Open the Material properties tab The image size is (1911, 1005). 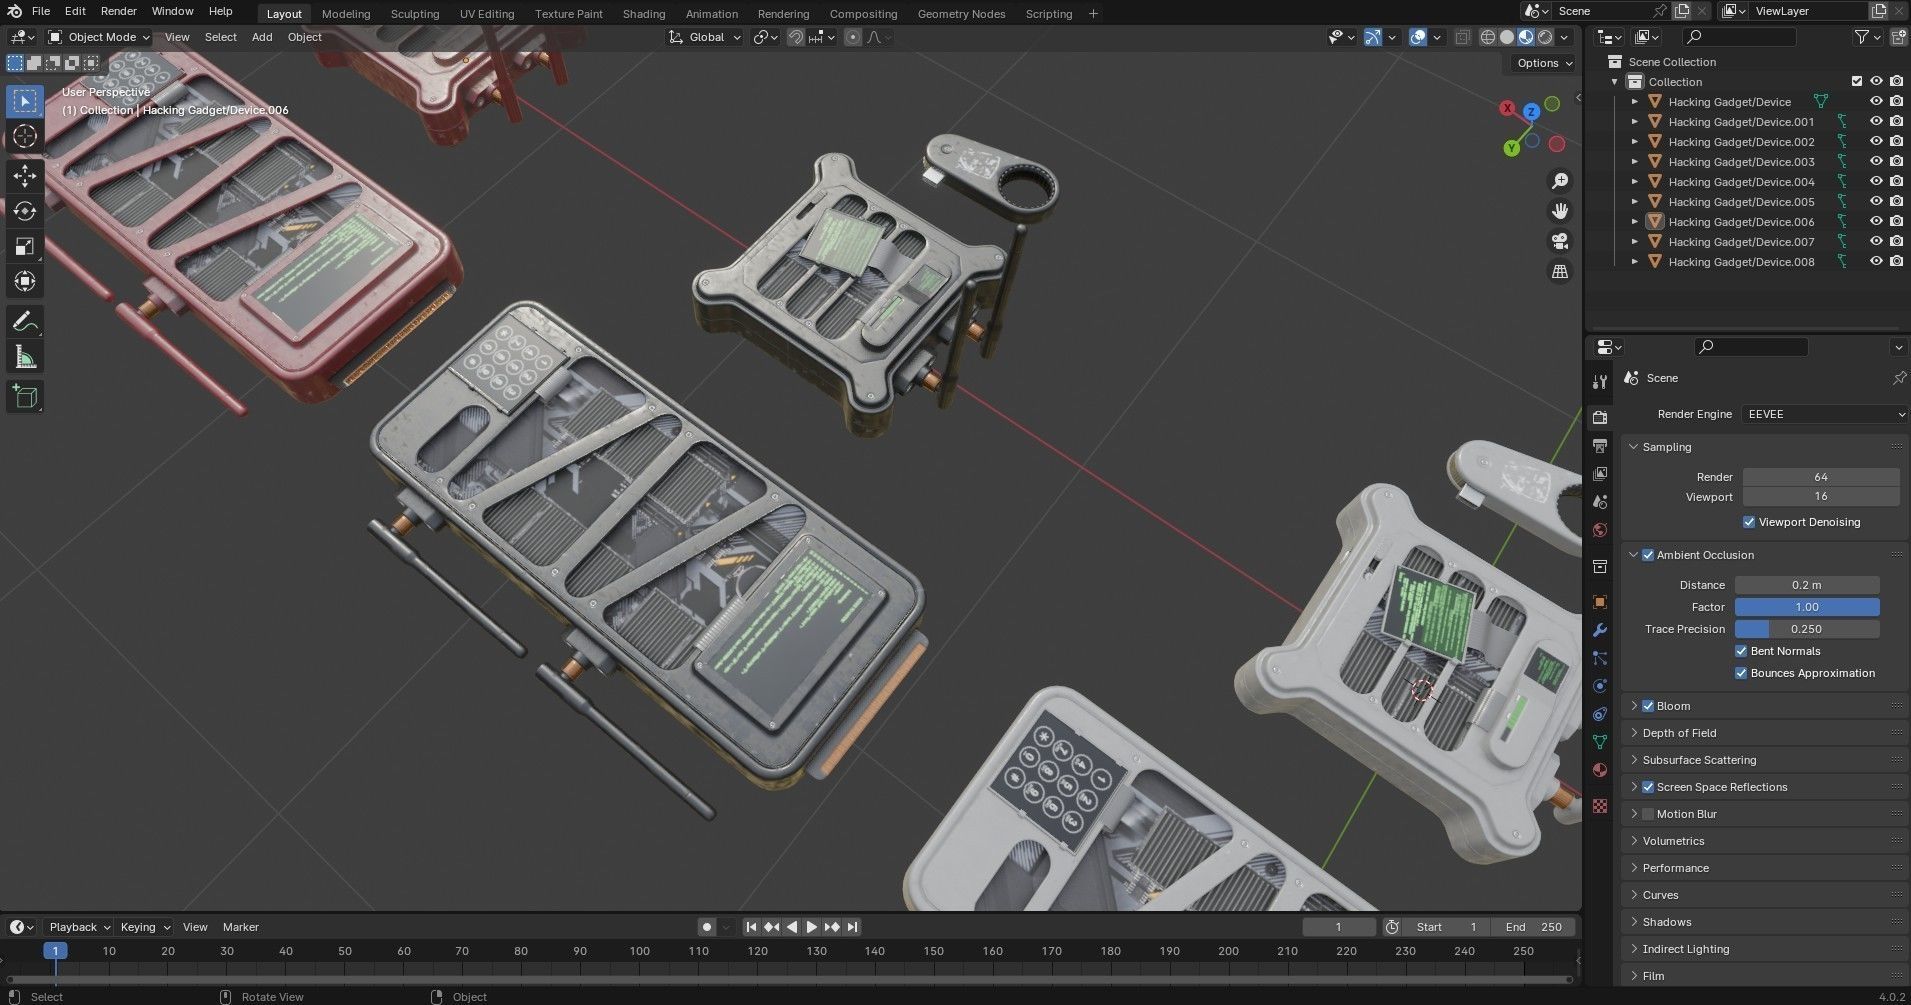[x=1600, y=770]
